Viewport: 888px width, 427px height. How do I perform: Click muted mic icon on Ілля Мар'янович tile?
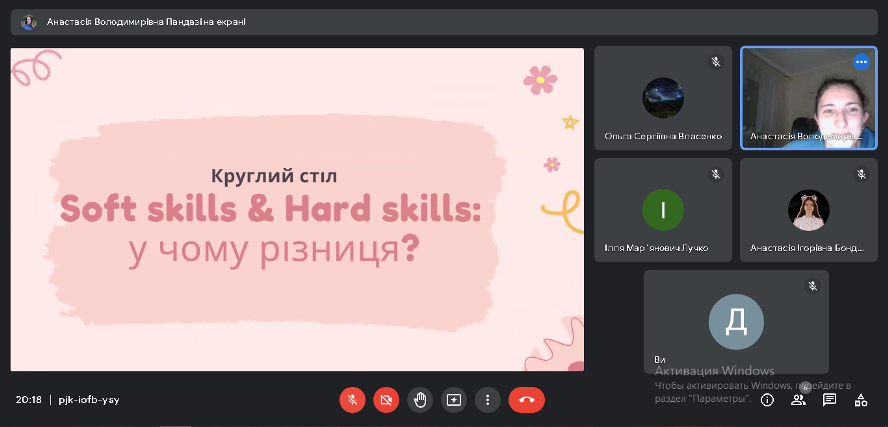click(x=715, y=174)
